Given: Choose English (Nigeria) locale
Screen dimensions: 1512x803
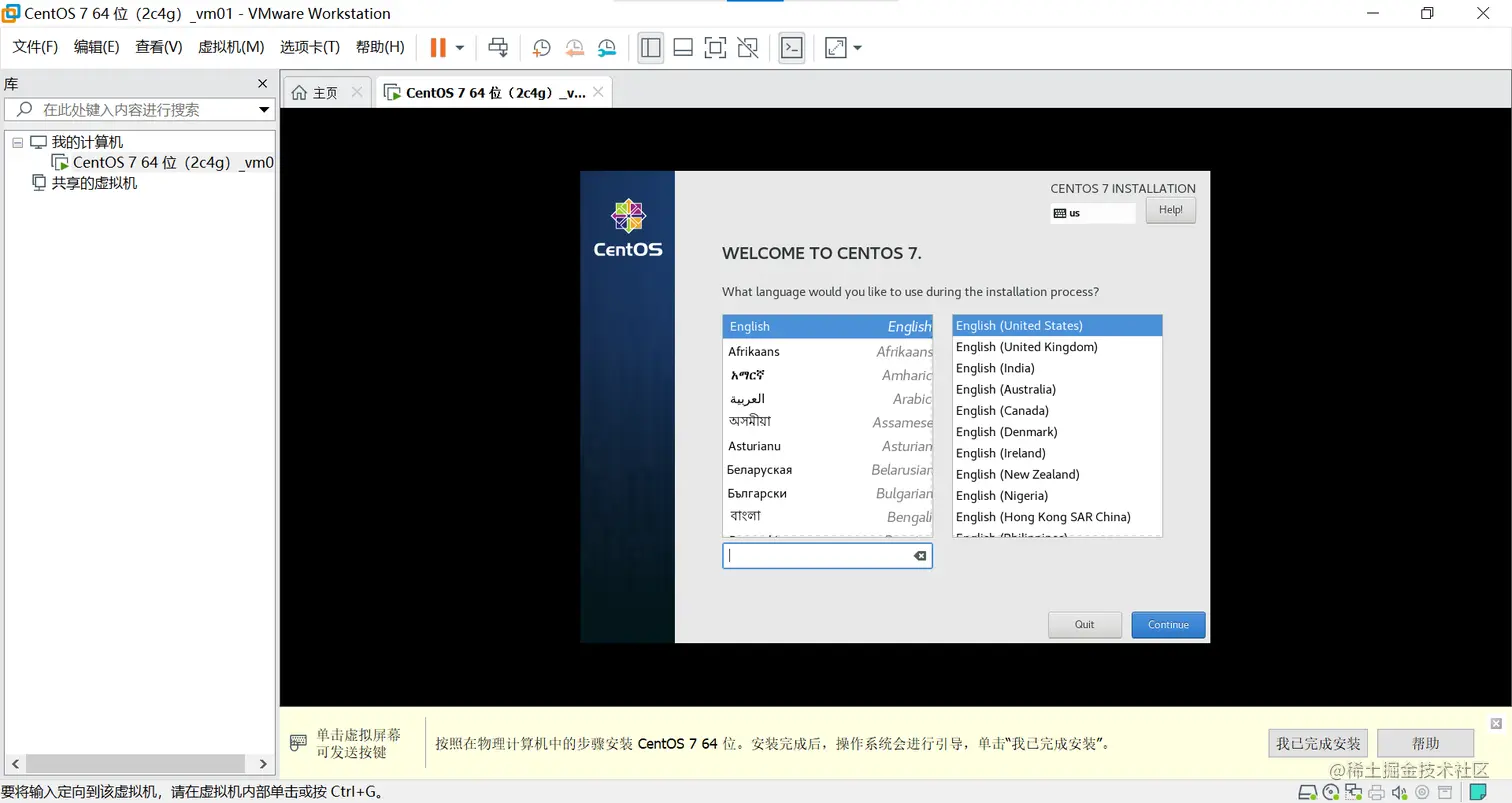Looking at the screenshot, I should click(1057, 496).
